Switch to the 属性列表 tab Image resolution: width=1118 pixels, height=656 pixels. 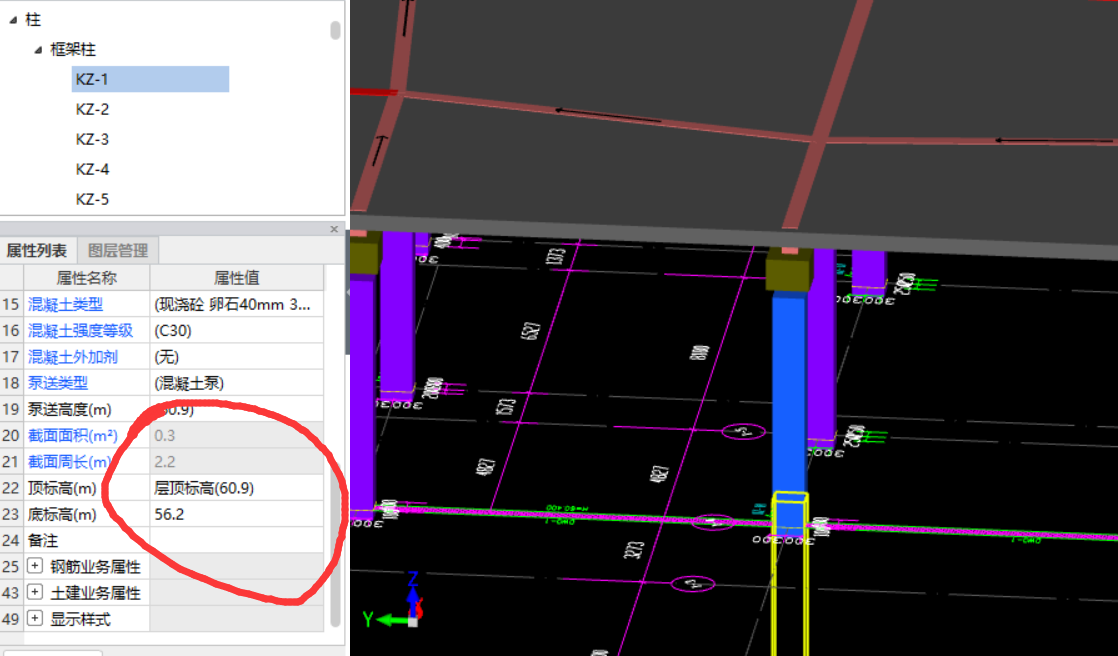[37, 250]
